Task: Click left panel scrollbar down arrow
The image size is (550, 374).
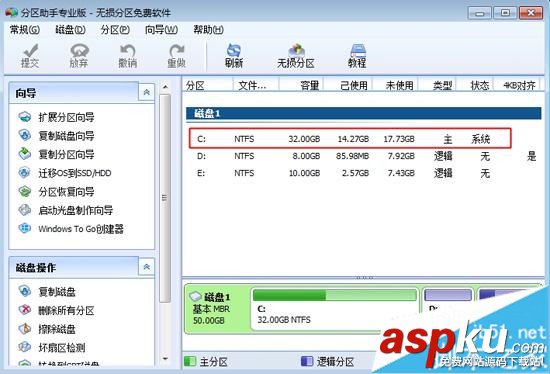Action: 165,359
